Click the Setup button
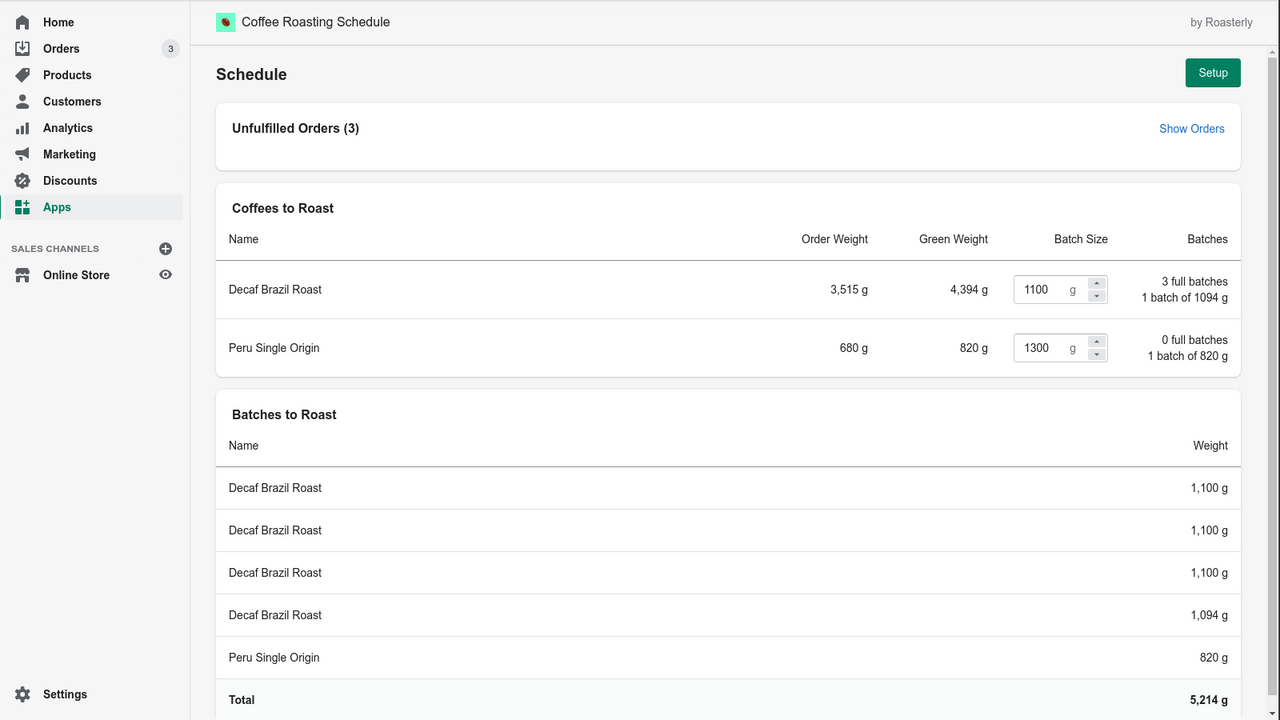1280x720 pixels. pos(1212,72)
